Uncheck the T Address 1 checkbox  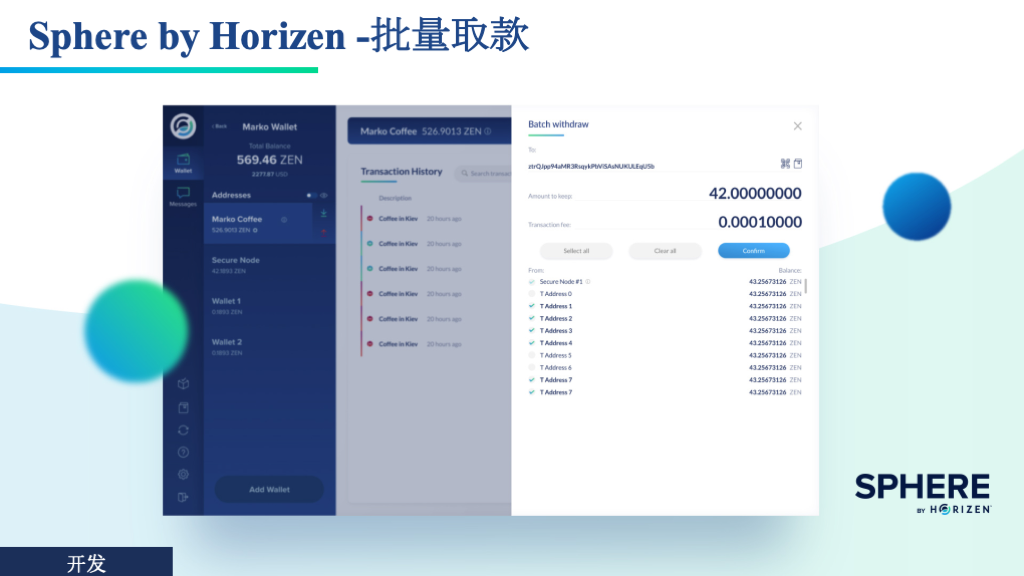coord(532,306)
